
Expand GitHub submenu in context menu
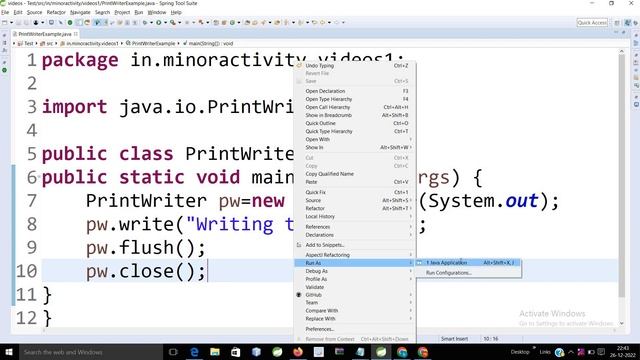(x=355, y=295)
